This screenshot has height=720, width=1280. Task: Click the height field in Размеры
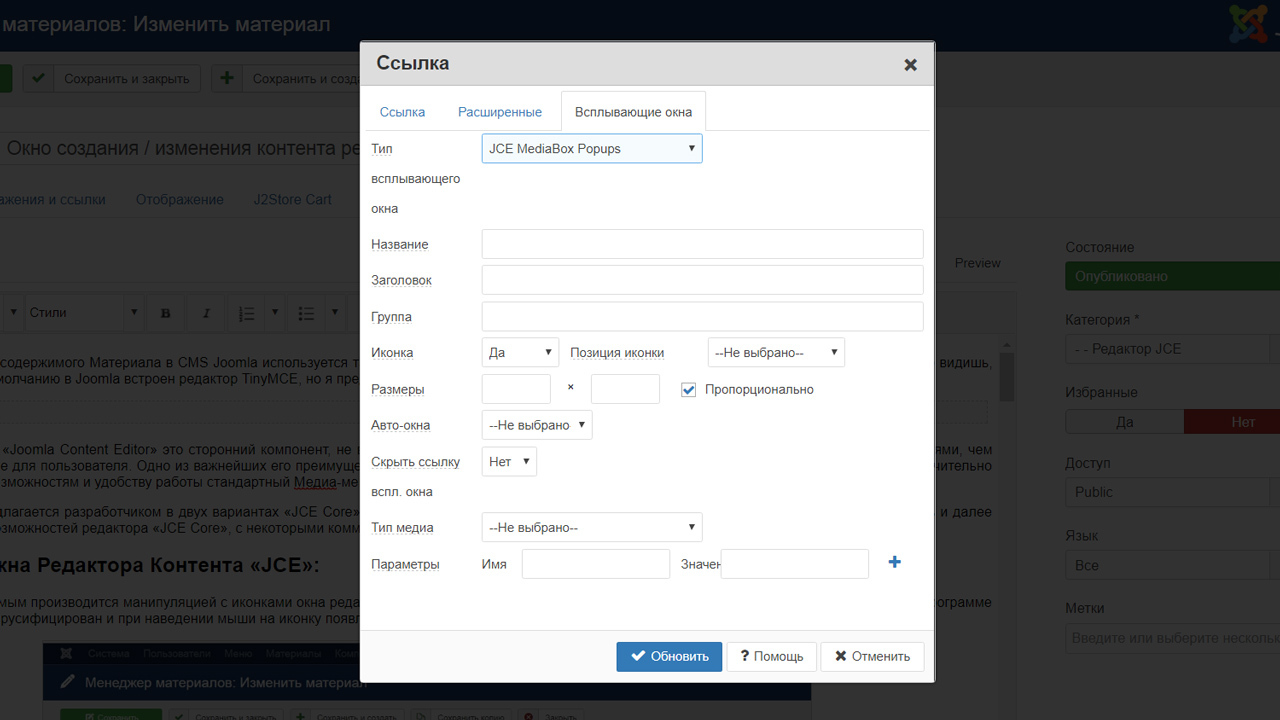coord(625,389)
